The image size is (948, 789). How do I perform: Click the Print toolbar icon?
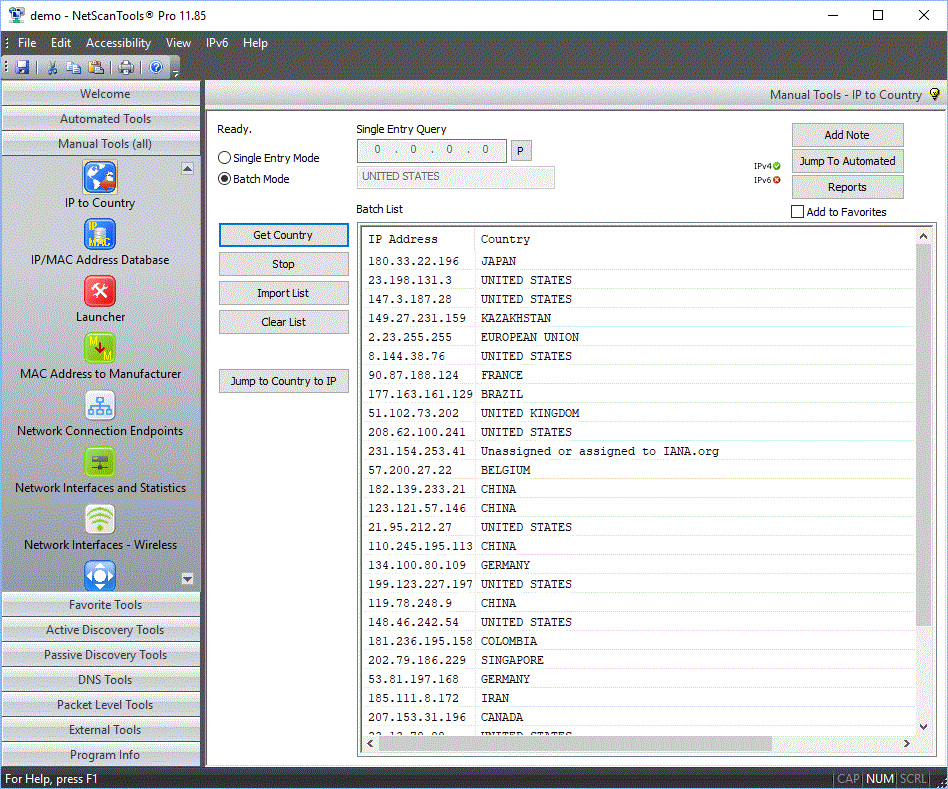126,68
